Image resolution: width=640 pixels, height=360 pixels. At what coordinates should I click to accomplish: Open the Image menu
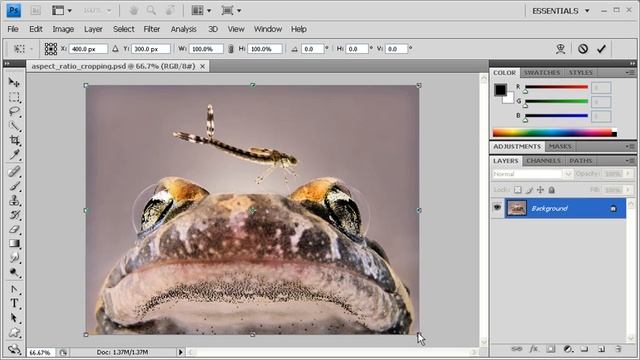pyautogui.click(x=63, y=29)
